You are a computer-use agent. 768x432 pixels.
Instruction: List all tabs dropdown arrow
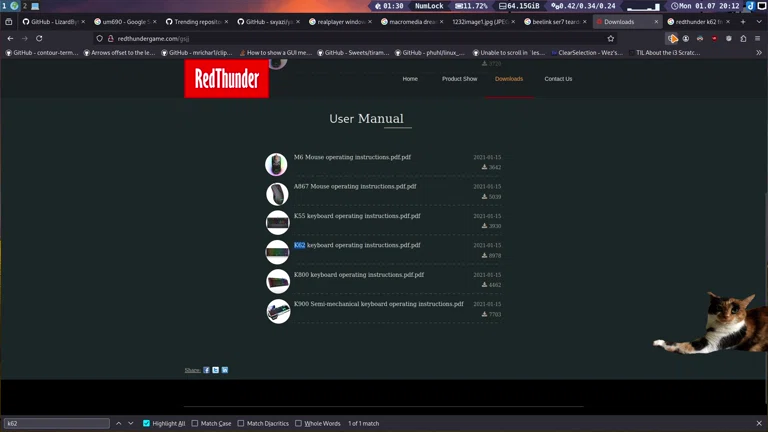759,22
